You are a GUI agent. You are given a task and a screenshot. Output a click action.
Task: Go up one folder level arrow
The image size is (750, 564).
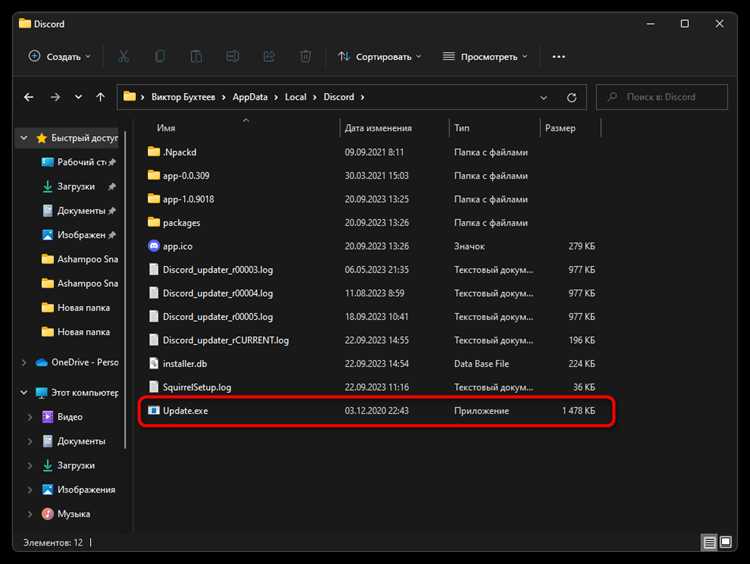click(100, 97)
